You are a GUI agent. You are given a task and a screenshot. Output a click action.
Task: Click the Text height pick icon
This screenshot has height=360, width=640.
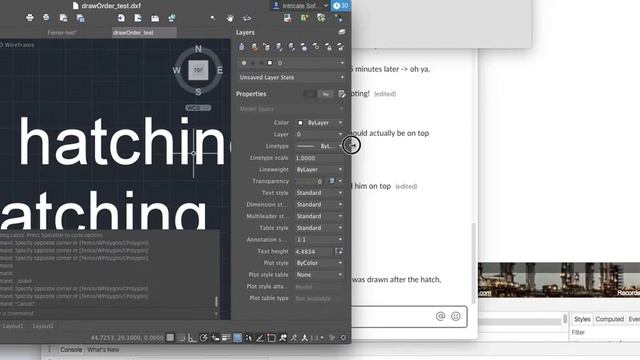tap(339, 251)
